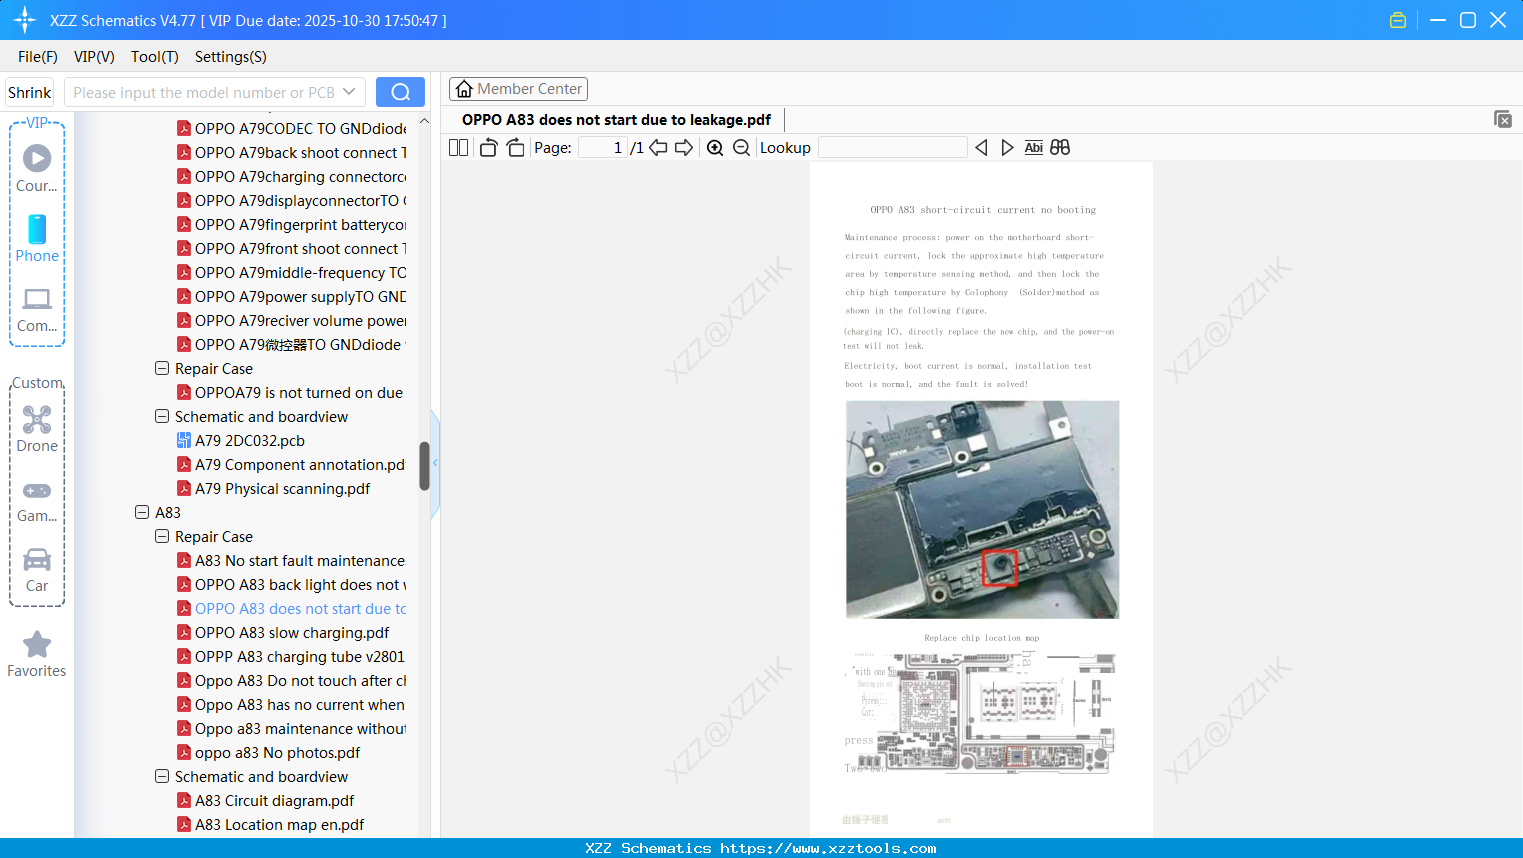The width and height of the screenshot is (1523, 858).
Task: Open the Favorites star section
Action: pyautogui.click(x=37, y=654)
